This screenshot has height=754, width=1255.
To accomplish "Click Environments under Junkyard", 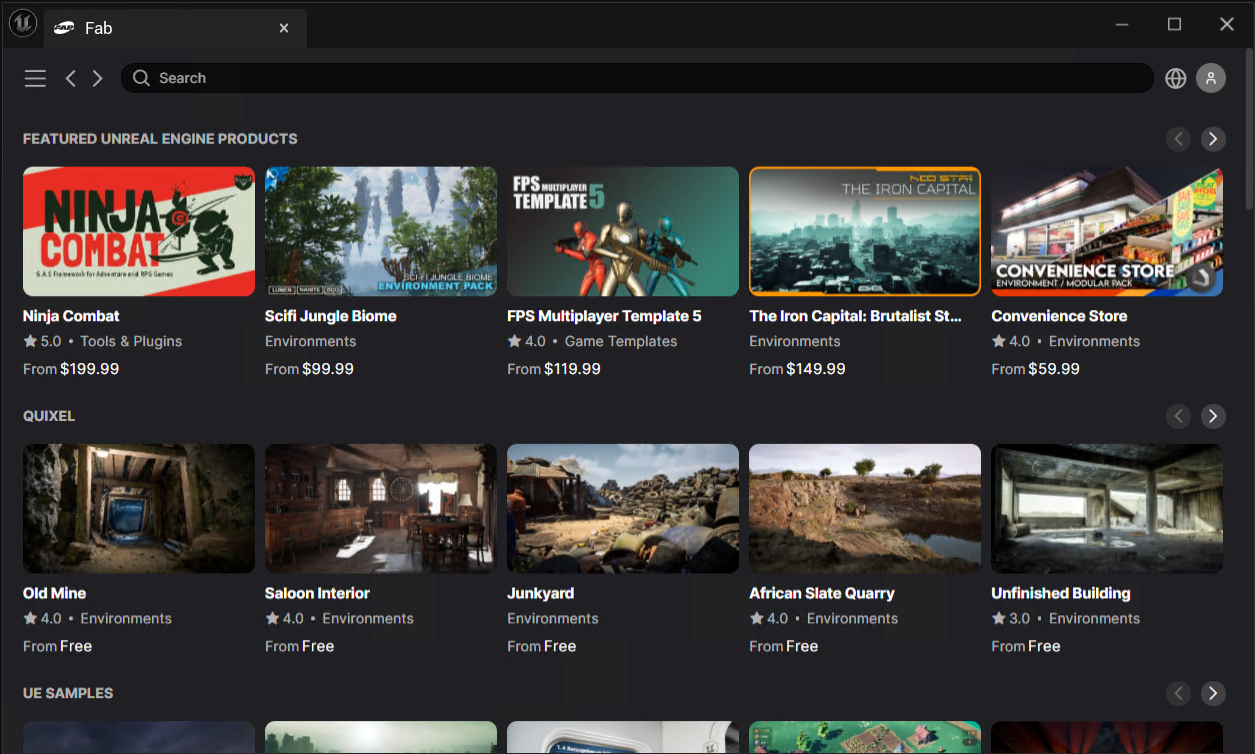I will click(553, 618).
